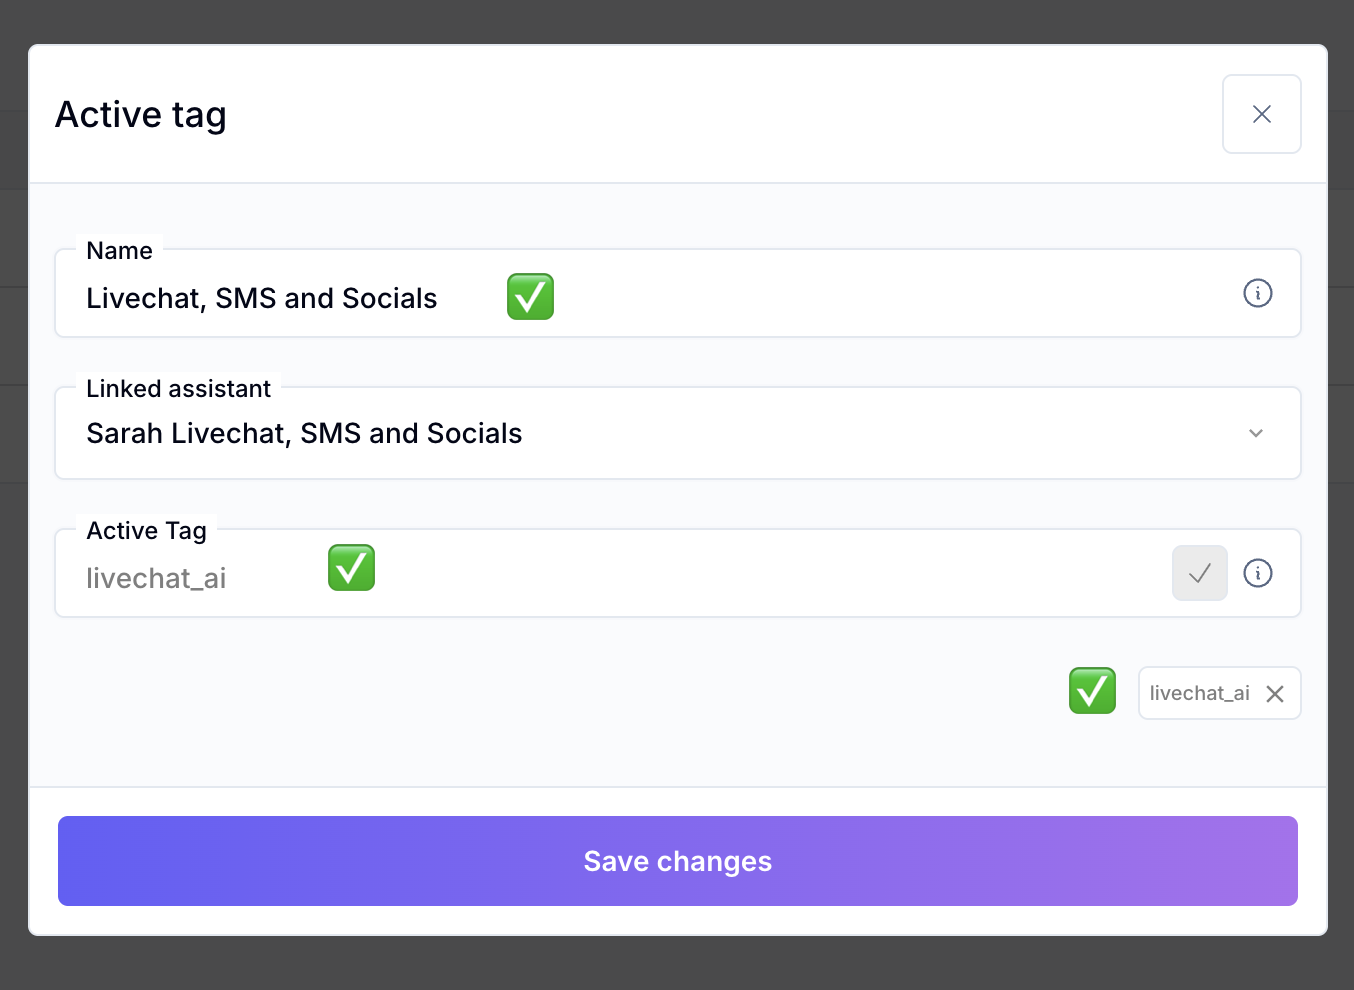Click the green checkmark left of tag chip

pyautogui.click(x=1092, y=691)
